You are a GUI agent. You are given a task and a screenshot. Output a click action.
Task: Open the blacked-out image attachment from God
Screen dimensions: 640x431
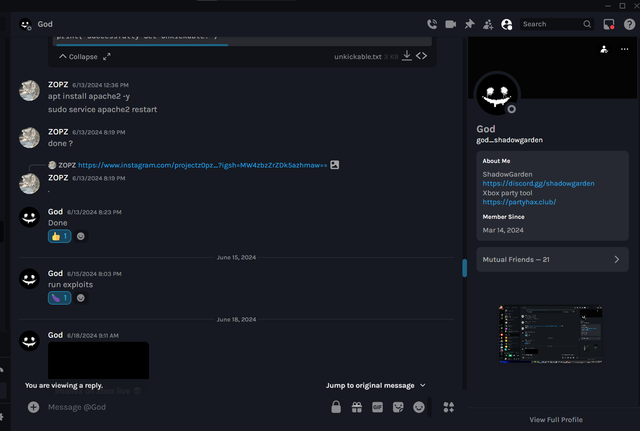tap(98, 361)
